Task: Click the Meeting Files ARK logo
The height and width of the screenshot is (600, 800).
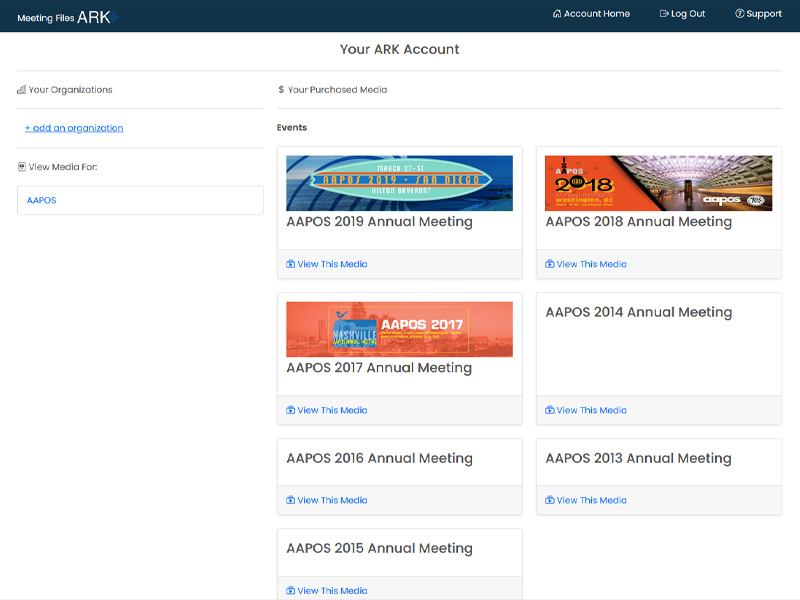Action: [x=67, y=17]
